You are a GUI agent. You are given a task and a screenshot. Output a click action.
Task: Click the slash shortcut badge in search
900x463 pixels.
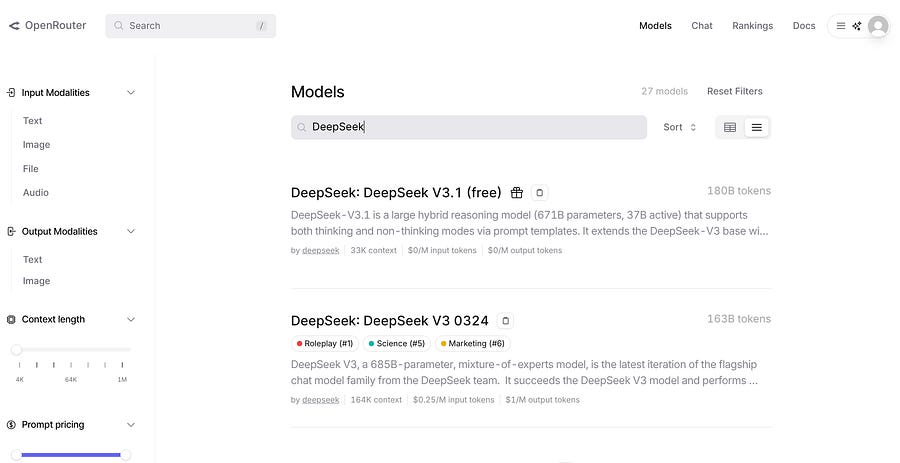pyautogui.click(x=261, y=26)
